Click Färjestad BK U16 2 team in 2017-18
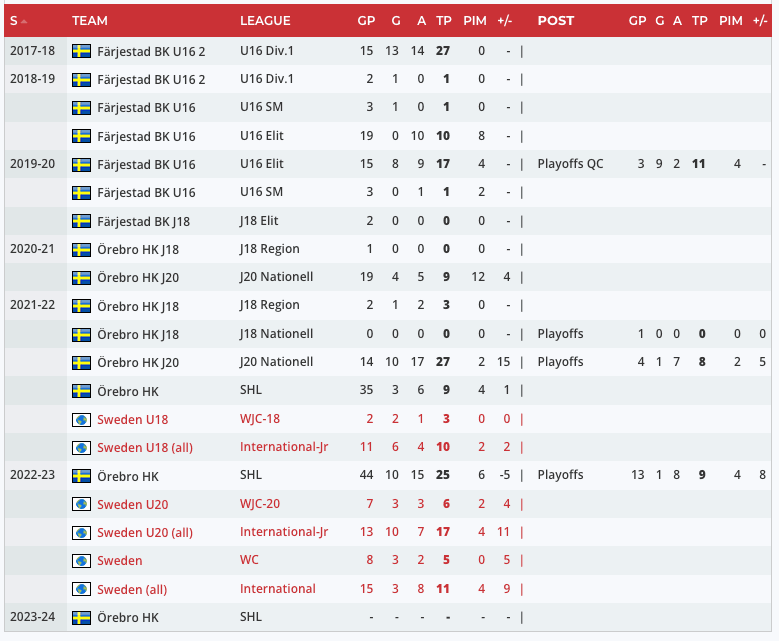 [x=151, y=51]
